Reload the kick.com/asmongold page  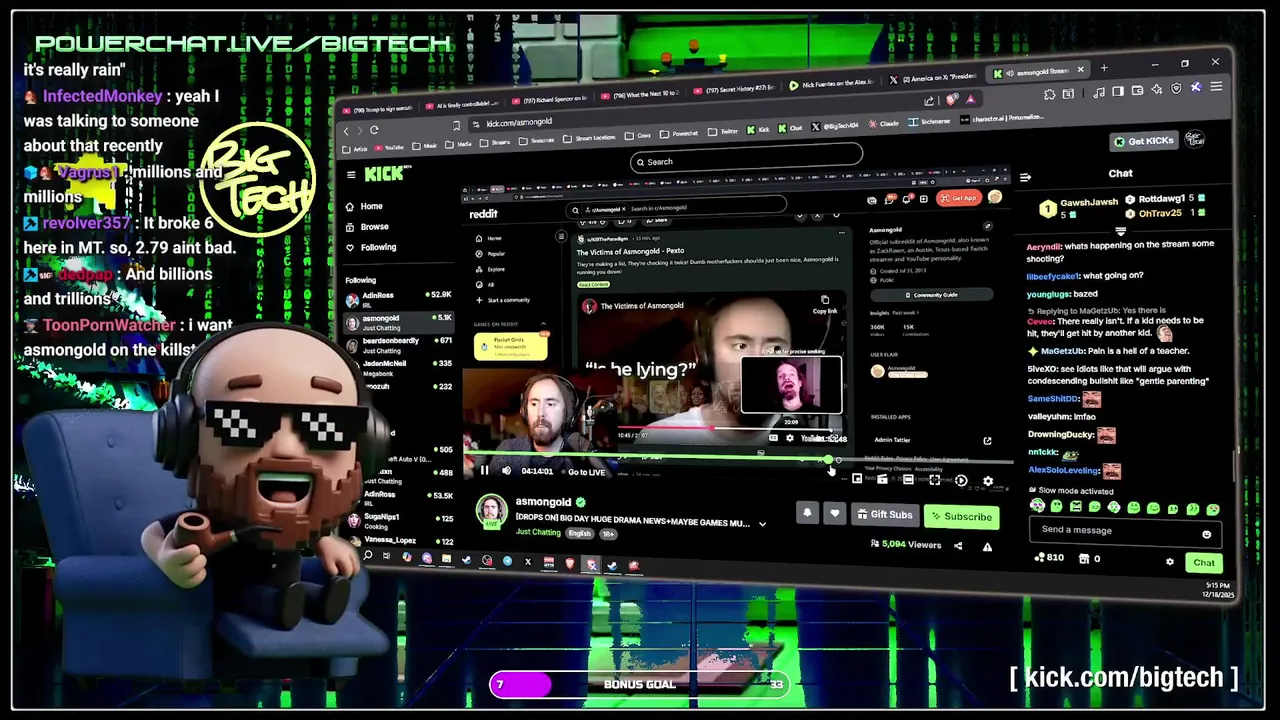pos(374,130)
